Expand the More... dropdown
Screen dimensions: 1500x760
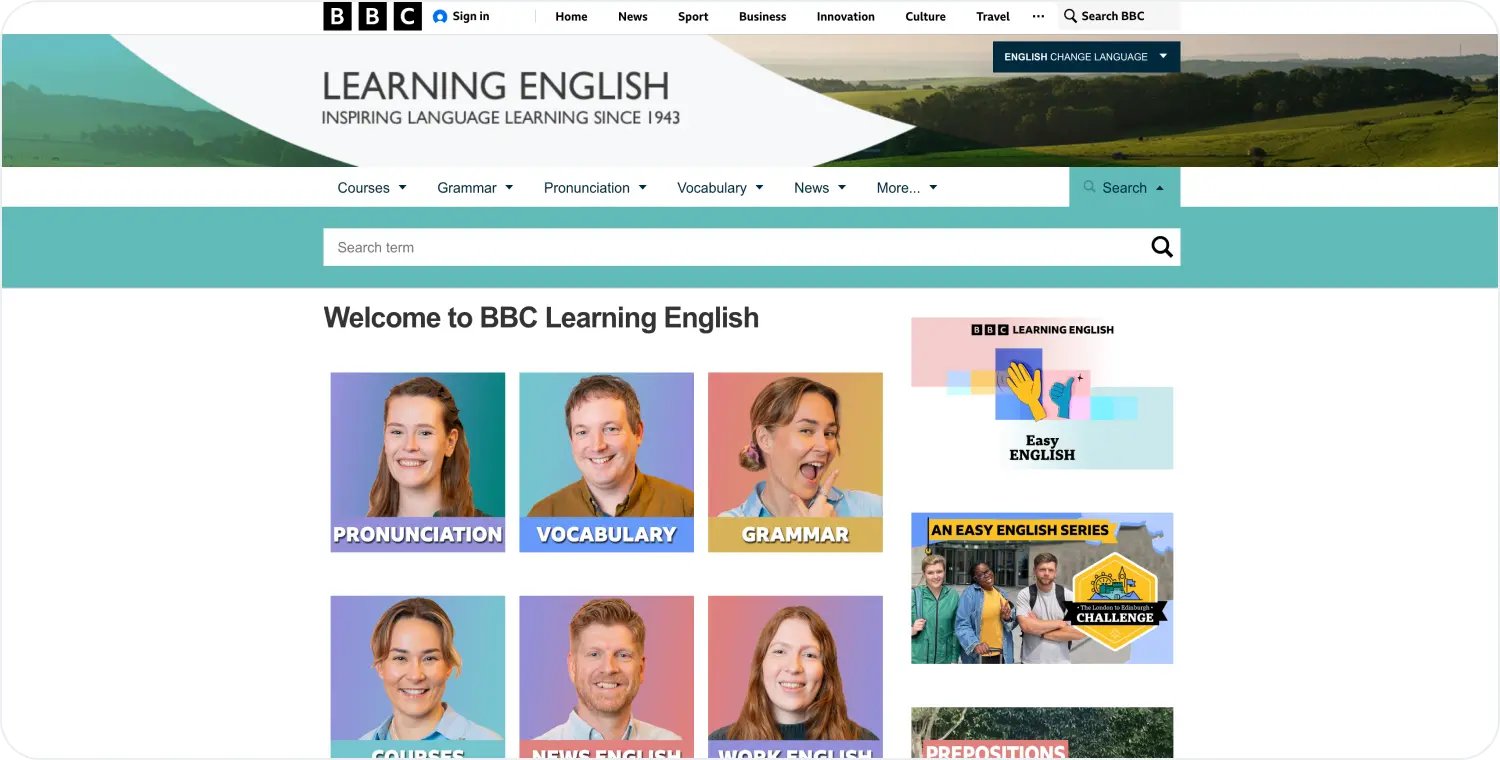pyautogui.click(x=906, y=187)
